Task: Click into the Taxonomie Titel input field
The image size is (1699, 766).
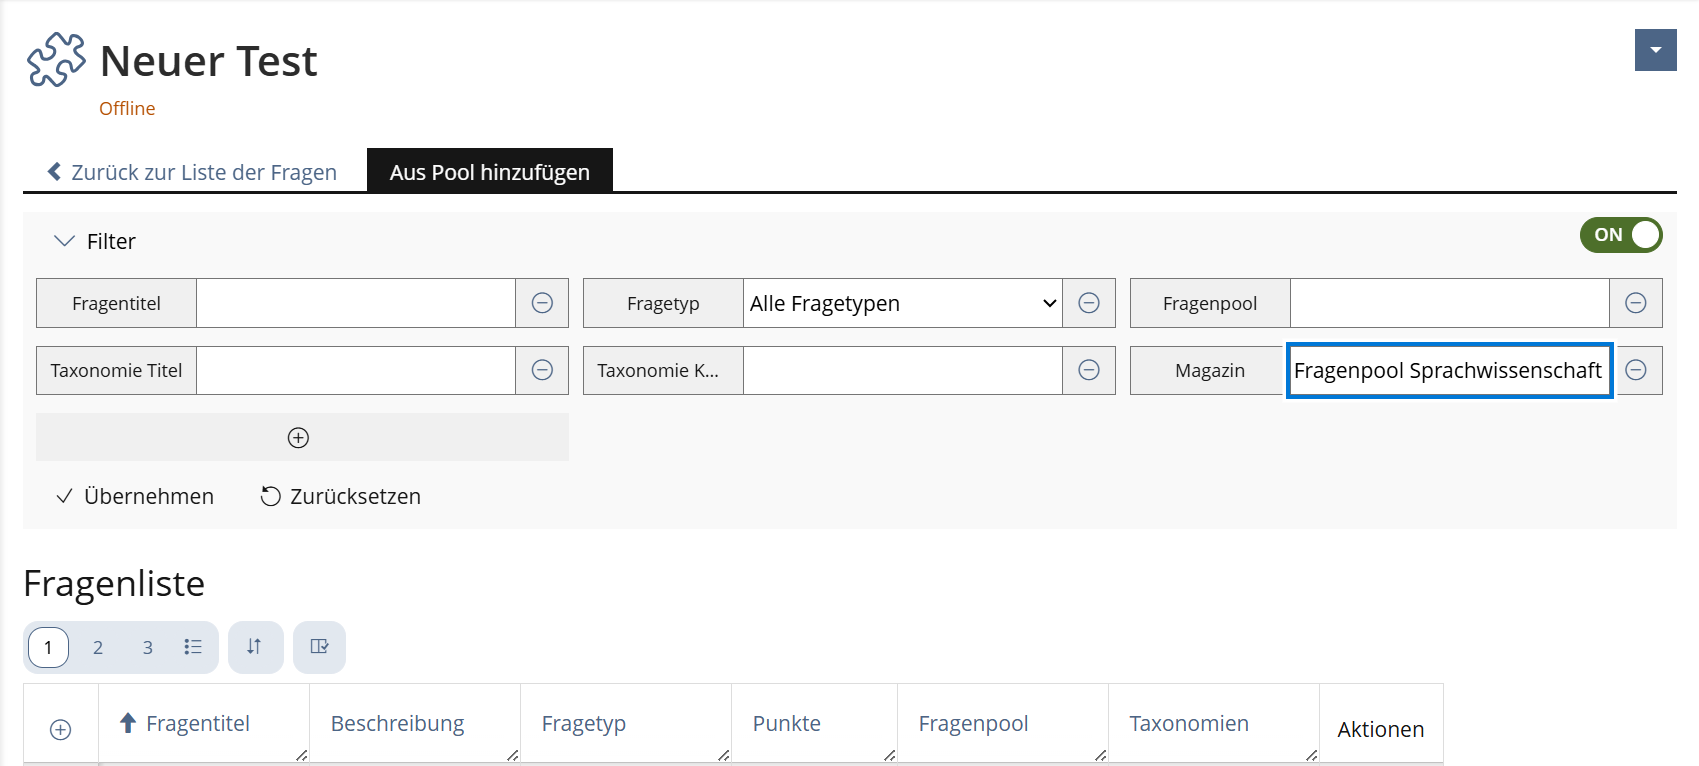Action: pos(356,370)
